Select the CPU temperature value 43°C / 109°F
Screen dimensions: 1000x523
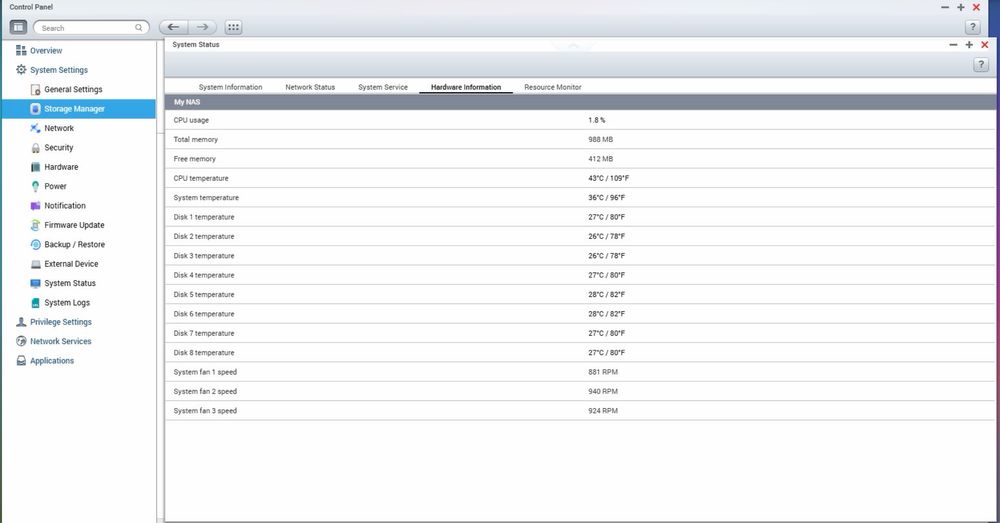pyautogui.click(x=608, y=179)
